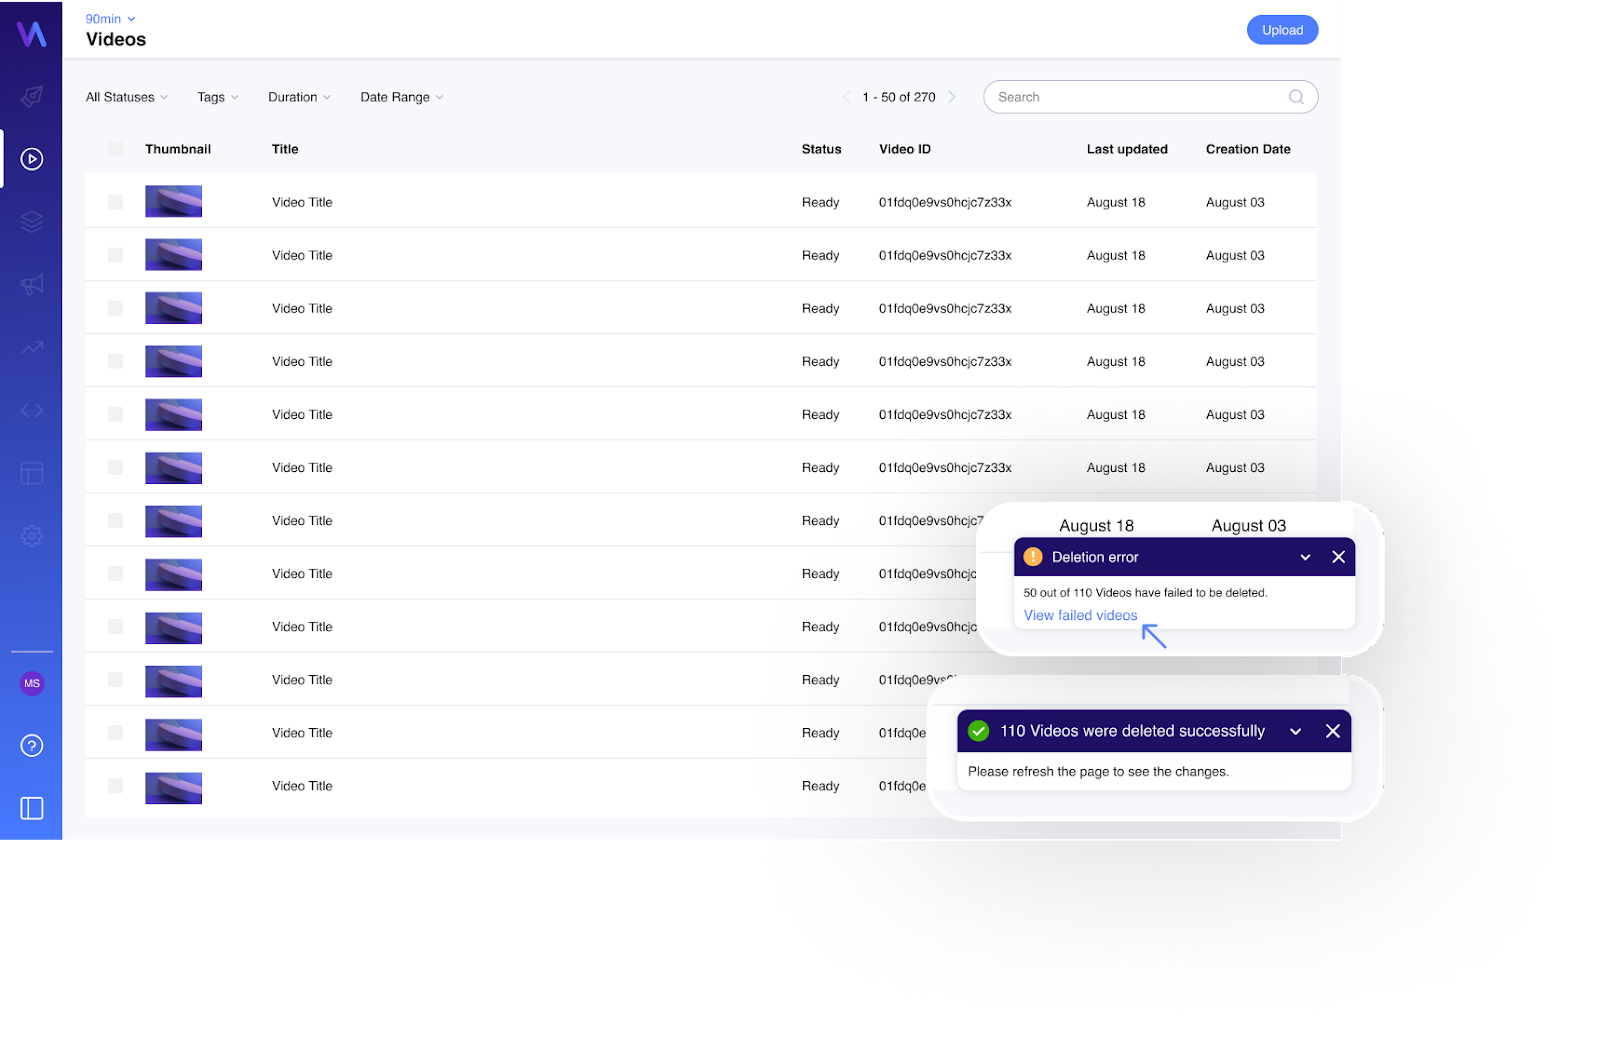Sort by Video ID column header

(x=905, y=149)
